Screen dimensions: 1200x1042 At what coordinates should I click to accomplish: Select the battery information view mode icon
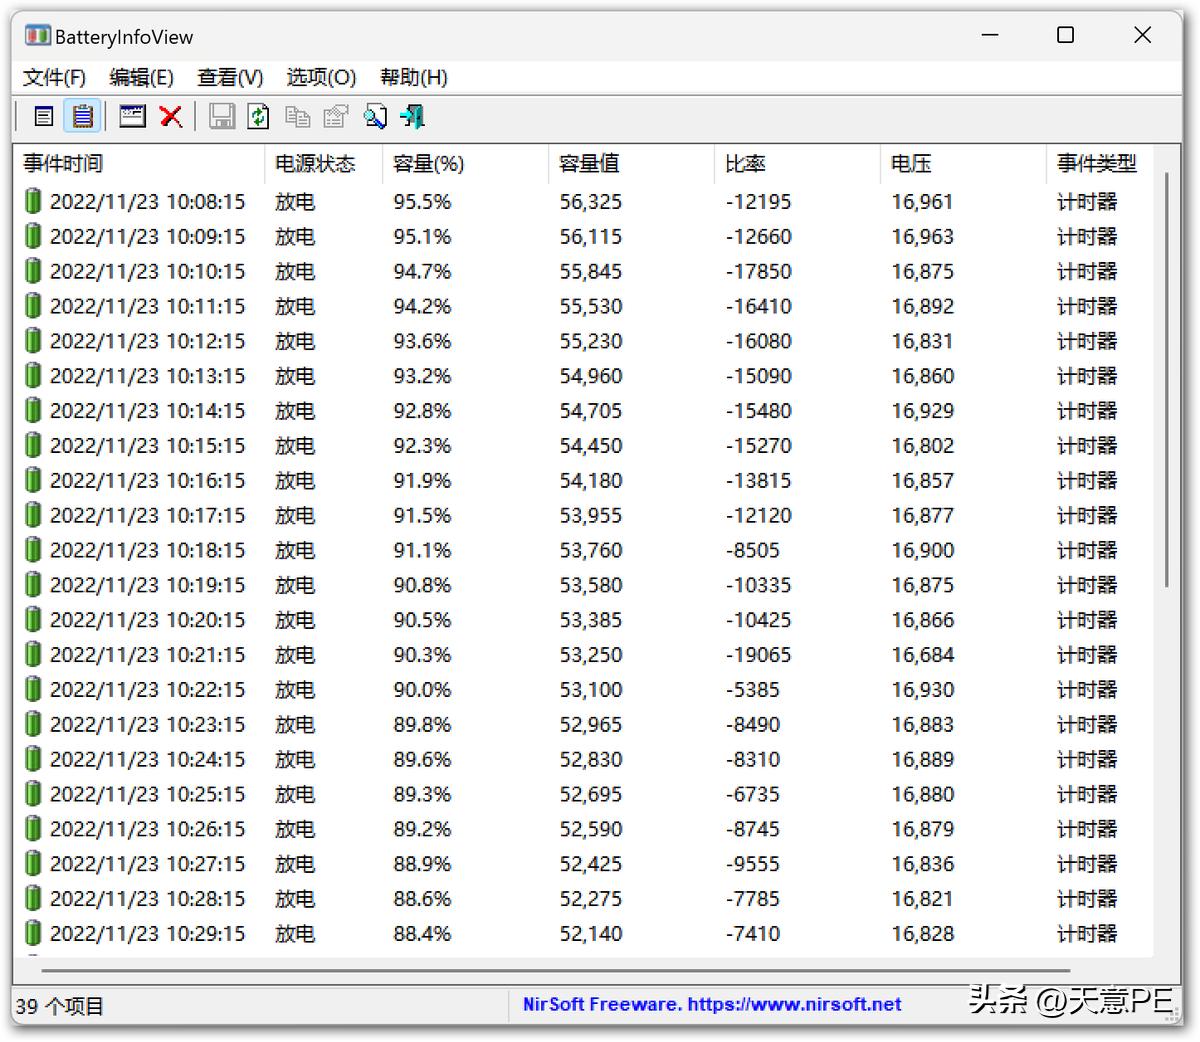click(43, 116)
